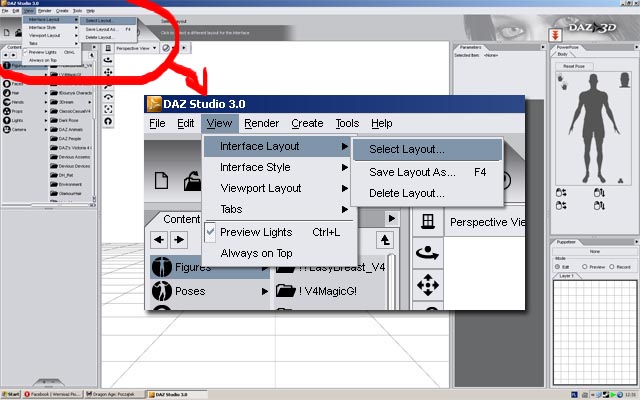Click the draw style sphere icon beside Perspective View

click(166, 48)
